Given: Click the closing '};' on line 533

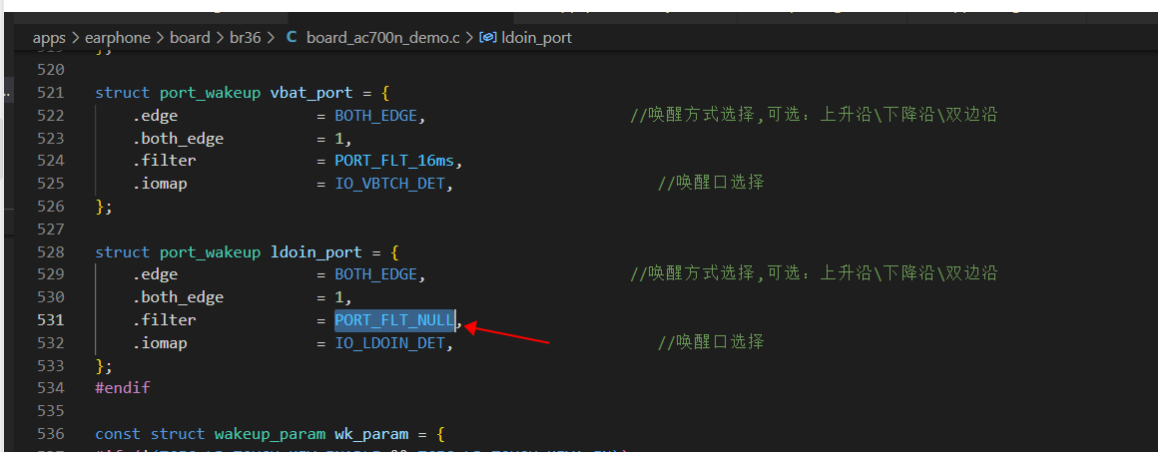Looking at the screenshot, I should coord(104,366).
